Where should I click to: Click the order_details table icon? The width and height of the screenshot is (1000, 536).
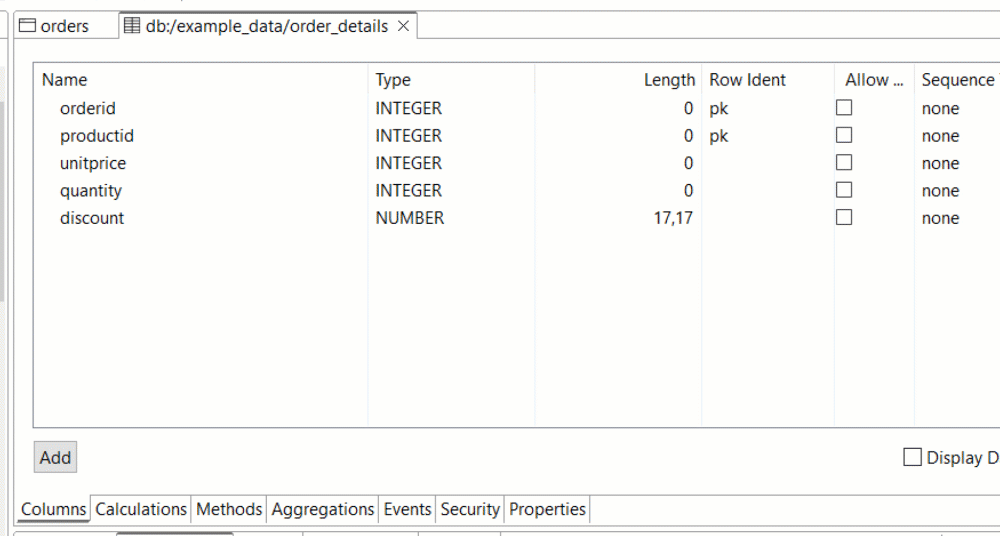click(x=132, y=27)
